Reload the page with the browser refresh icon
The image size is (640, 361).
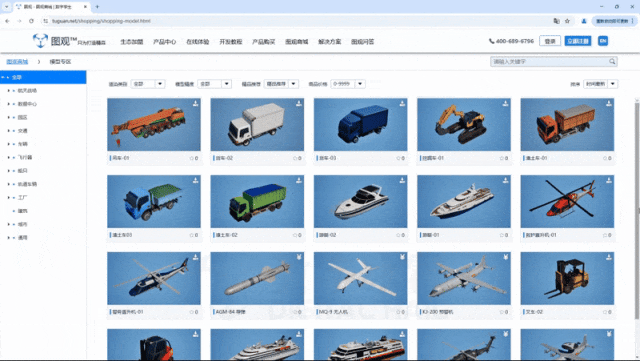click(x=31, y=21)
